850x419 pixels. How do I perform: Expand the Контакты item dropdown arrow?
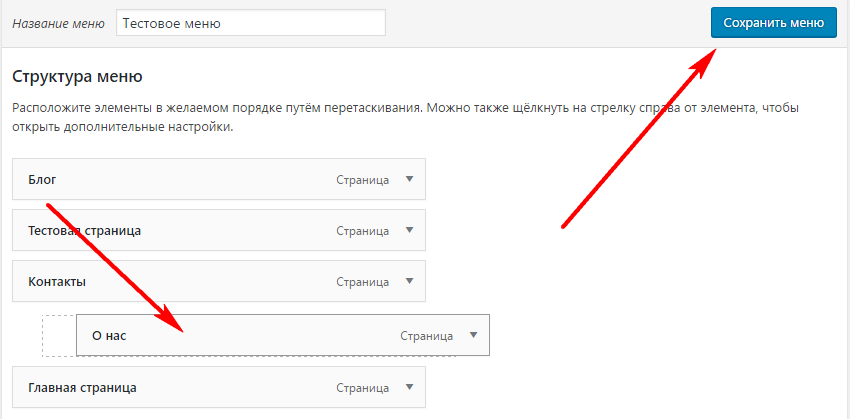(x=409, y=281)
